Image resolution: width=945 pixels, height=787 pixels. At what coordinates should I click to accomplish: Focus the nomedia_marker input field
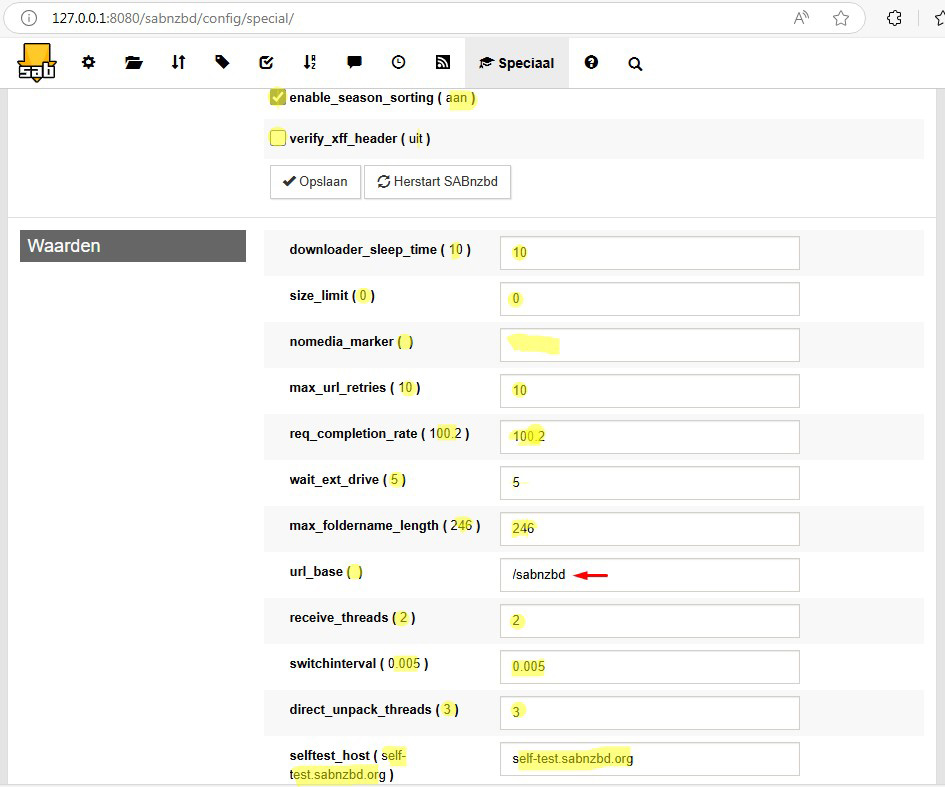650,345
